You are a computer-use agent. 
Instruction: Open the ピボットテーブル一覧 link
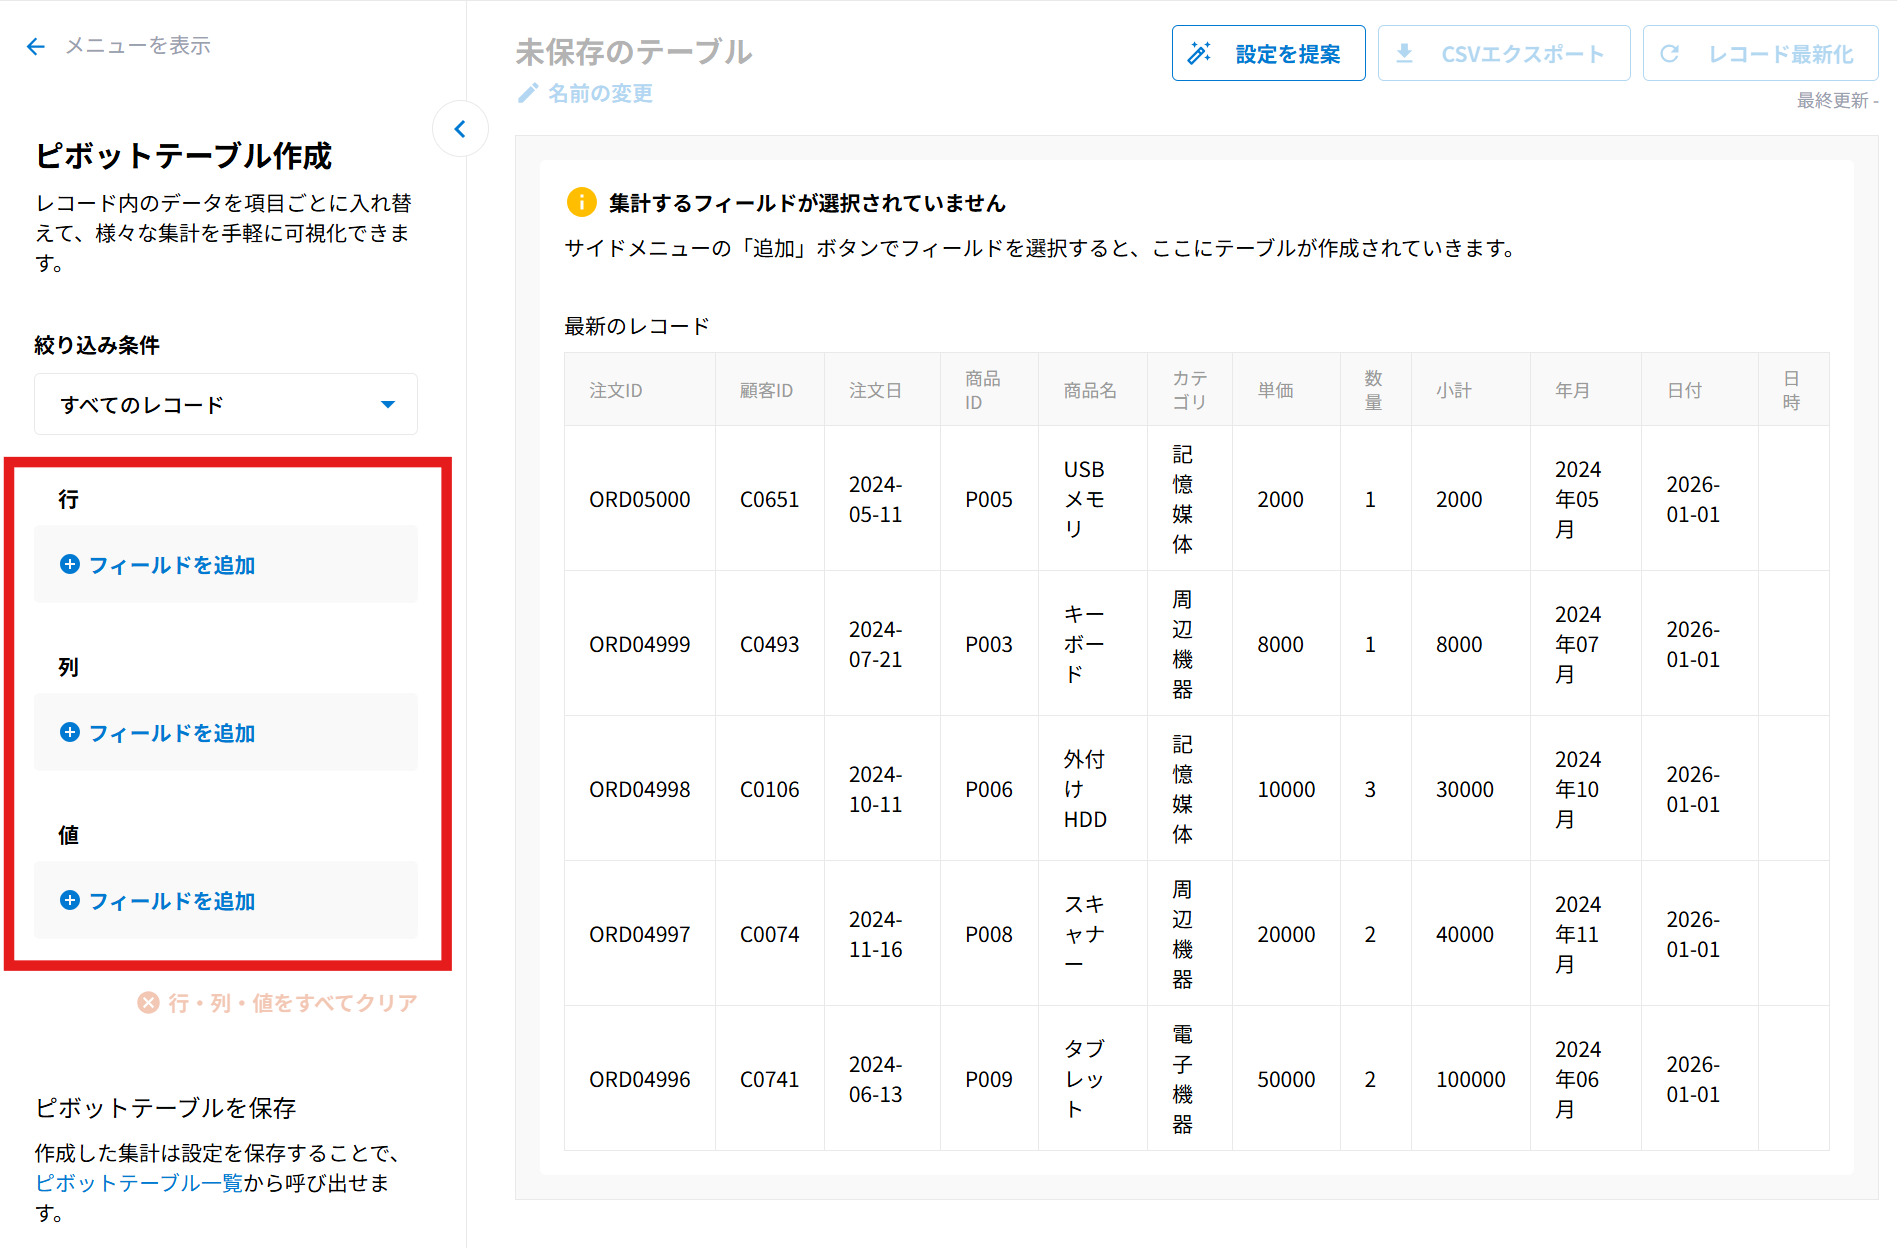tap(139, 1183)
